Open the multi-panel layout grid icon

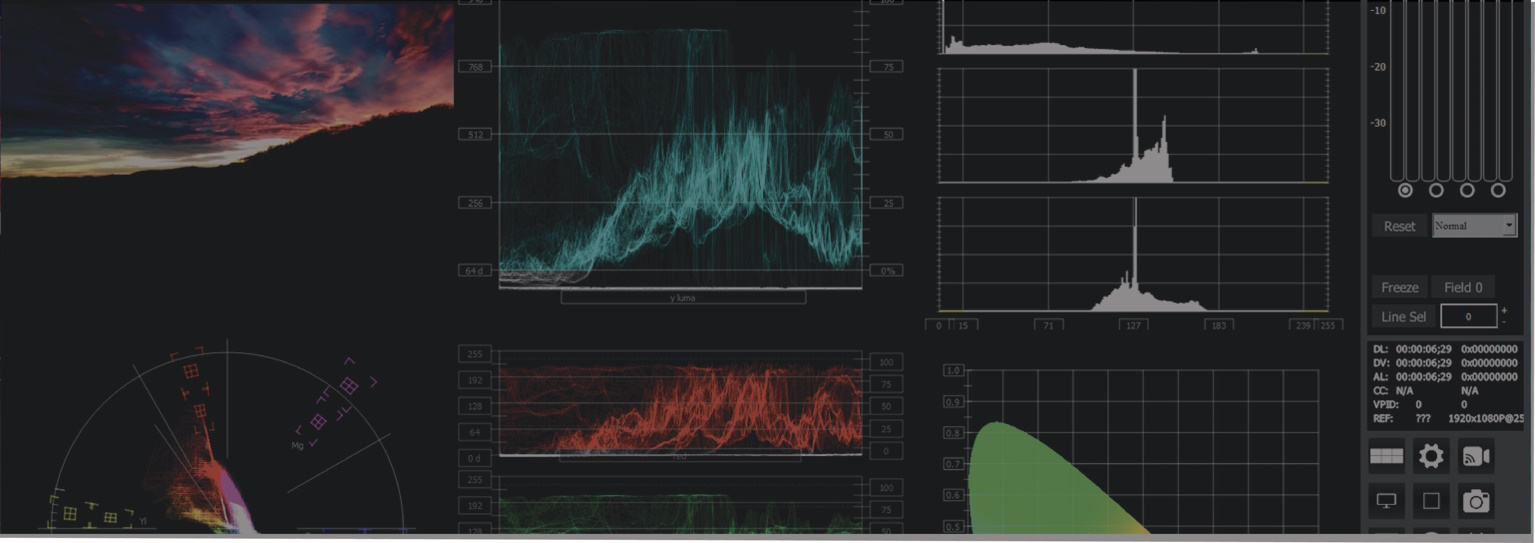pyautogui.click(x=1387, y=456)
